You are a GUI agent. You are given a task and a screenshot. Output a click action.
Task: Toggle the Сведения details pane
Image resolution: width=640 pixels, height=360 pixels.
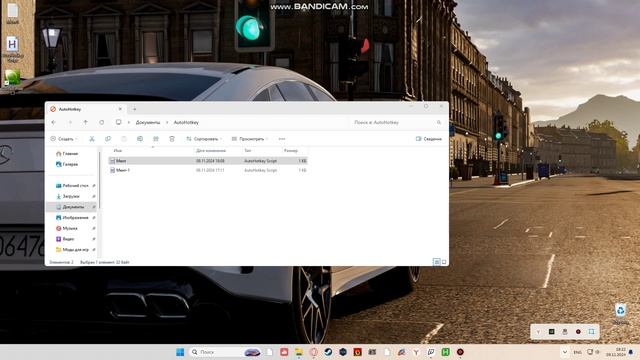(x=429, y=139)
